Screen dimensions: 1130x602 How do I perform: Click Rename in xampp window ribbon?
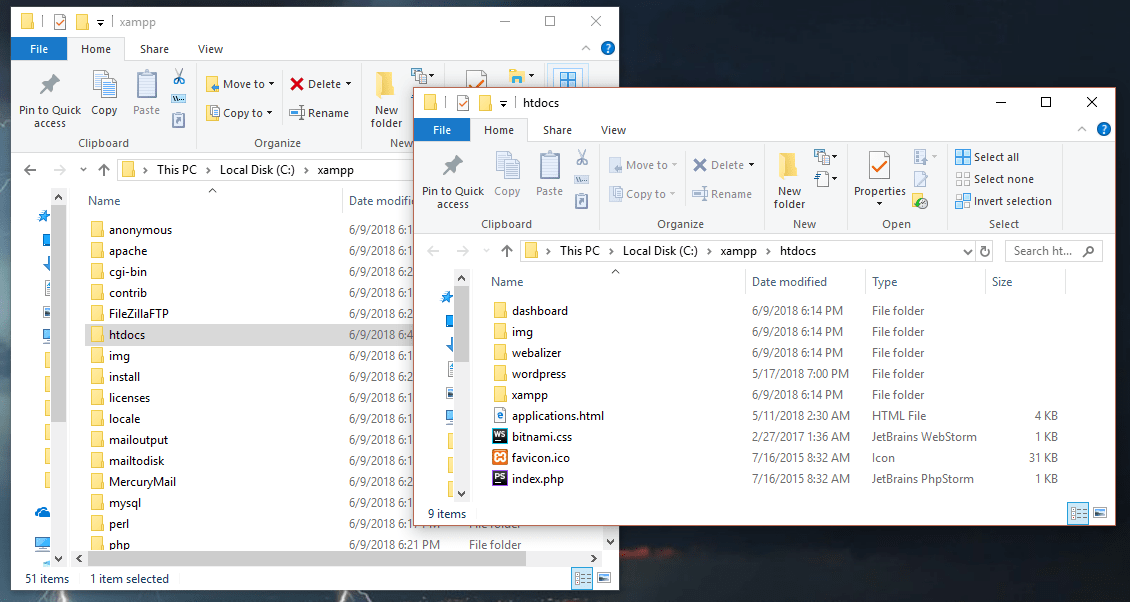(x=319, y=113)
